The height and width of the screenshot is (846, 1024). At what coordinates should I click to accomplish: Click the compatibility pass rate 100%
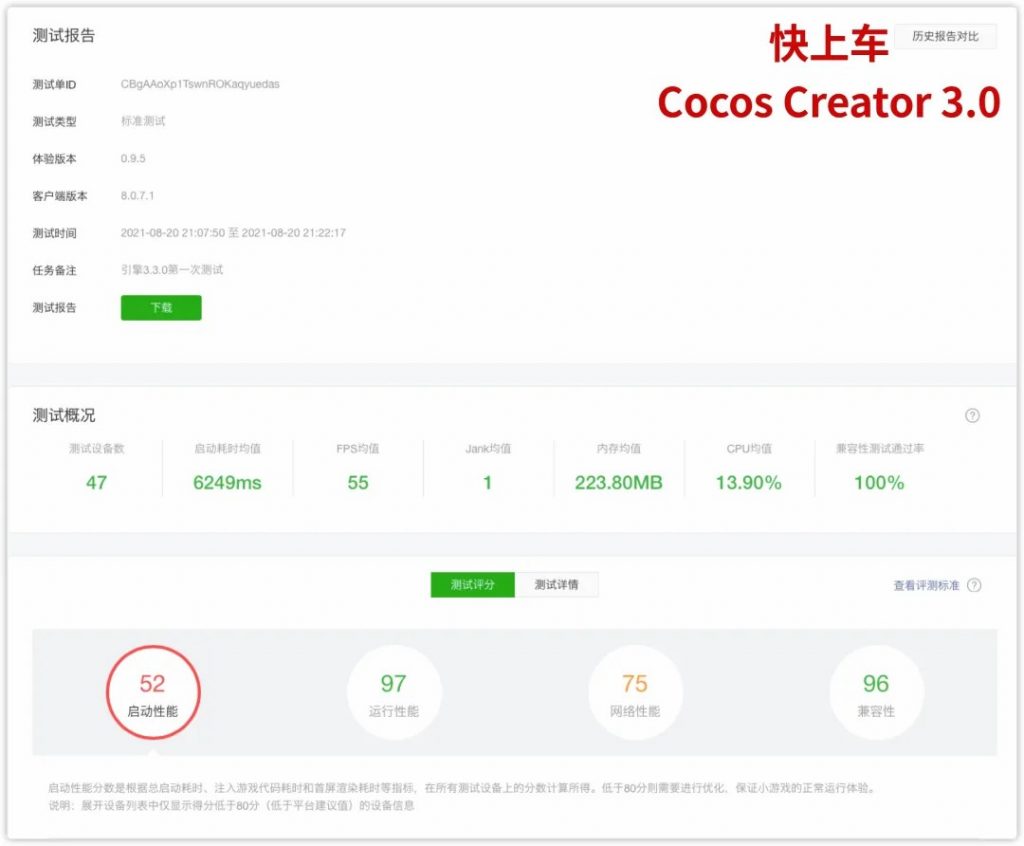[x=879, y=483]
